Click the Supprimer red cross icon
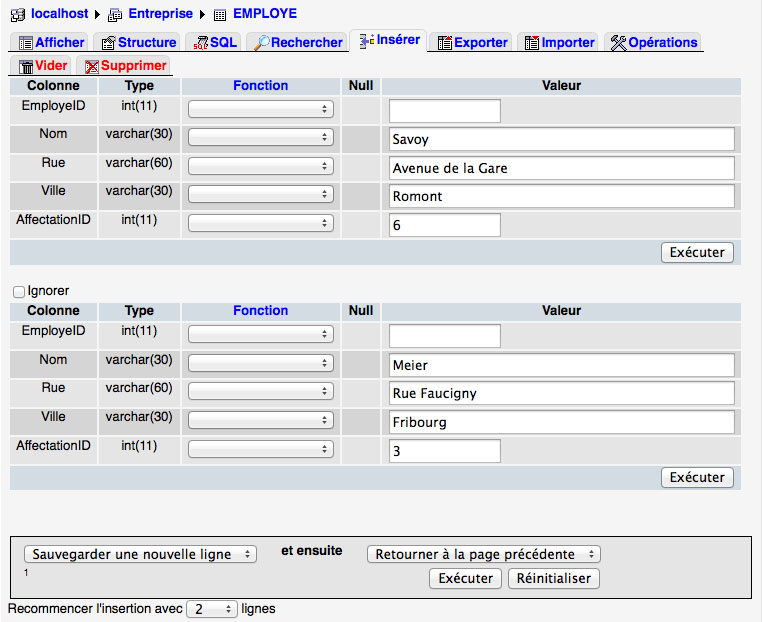762x622 pixels. (x=92, y=66)
